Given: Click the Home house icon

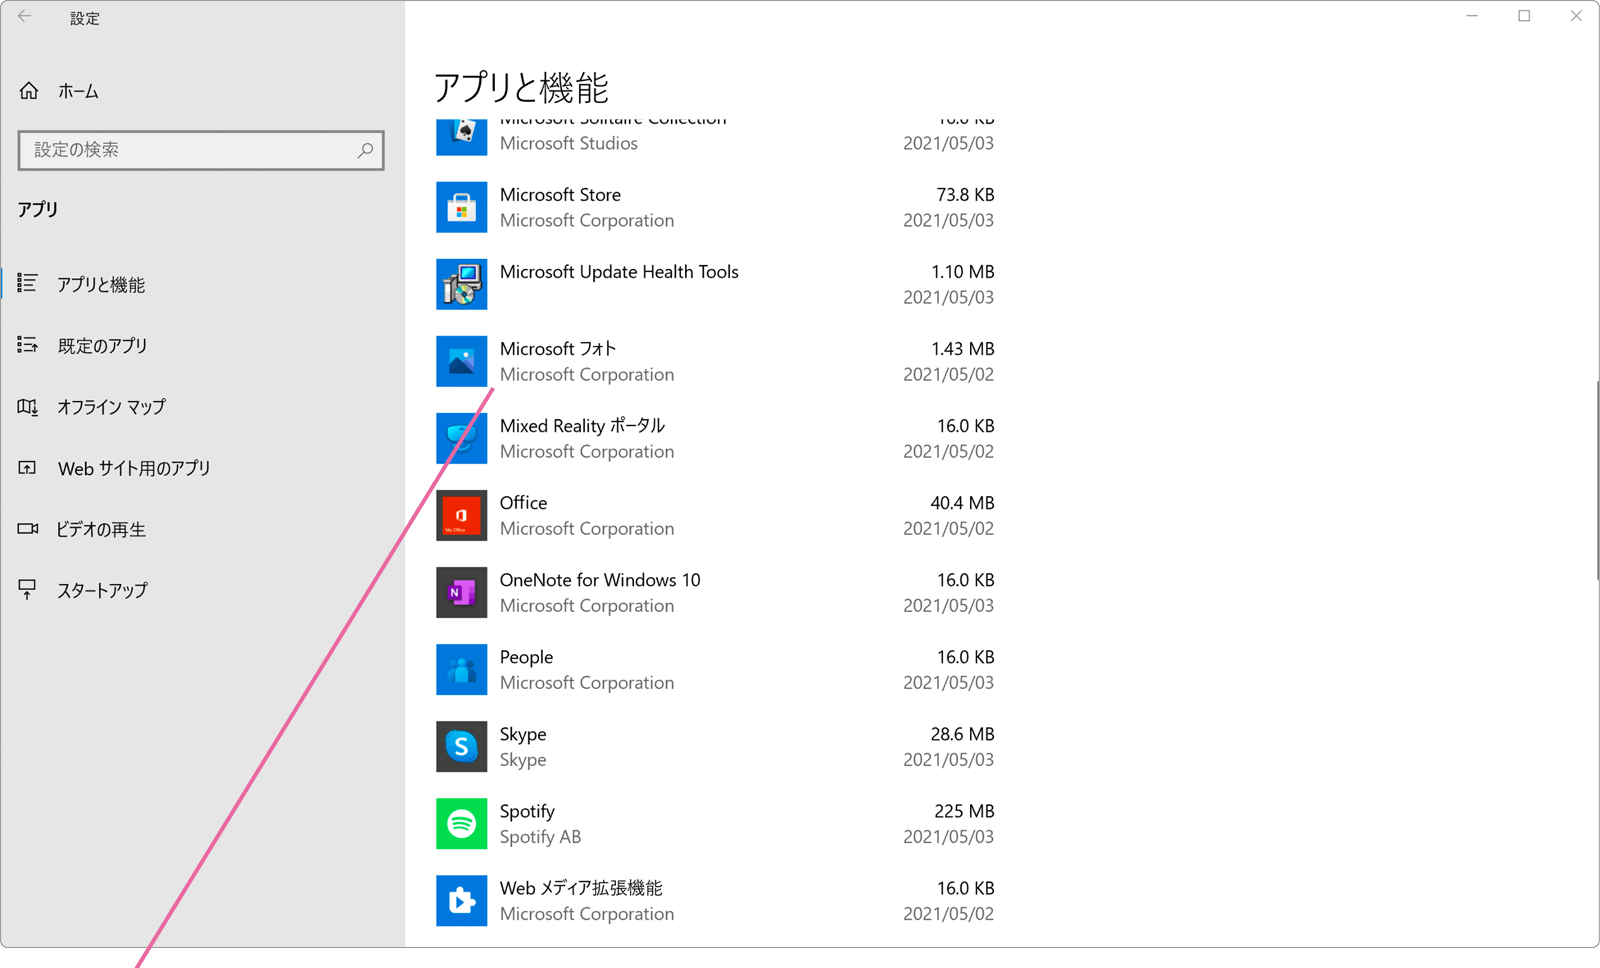Looking at the screenshot, I should (x=29, y=91).
